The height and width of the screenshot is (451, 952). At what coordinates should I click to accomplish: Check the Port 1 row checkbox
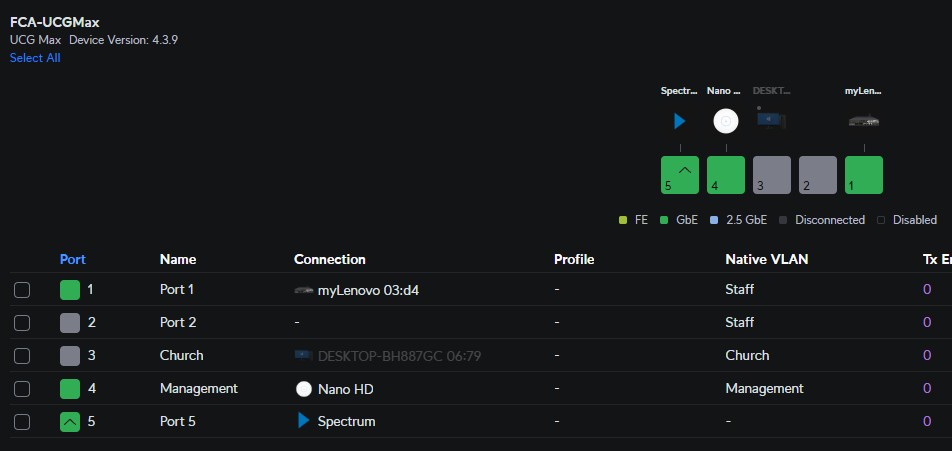click(x=22, y=290)
